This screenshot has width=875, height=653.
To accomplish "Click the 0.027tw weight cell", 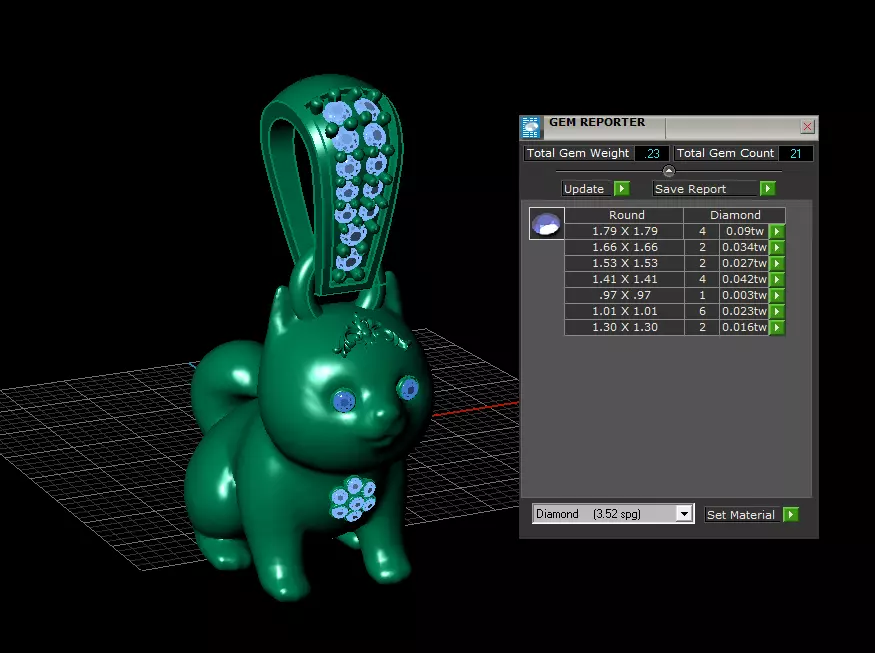I will [x=744, y=263].
